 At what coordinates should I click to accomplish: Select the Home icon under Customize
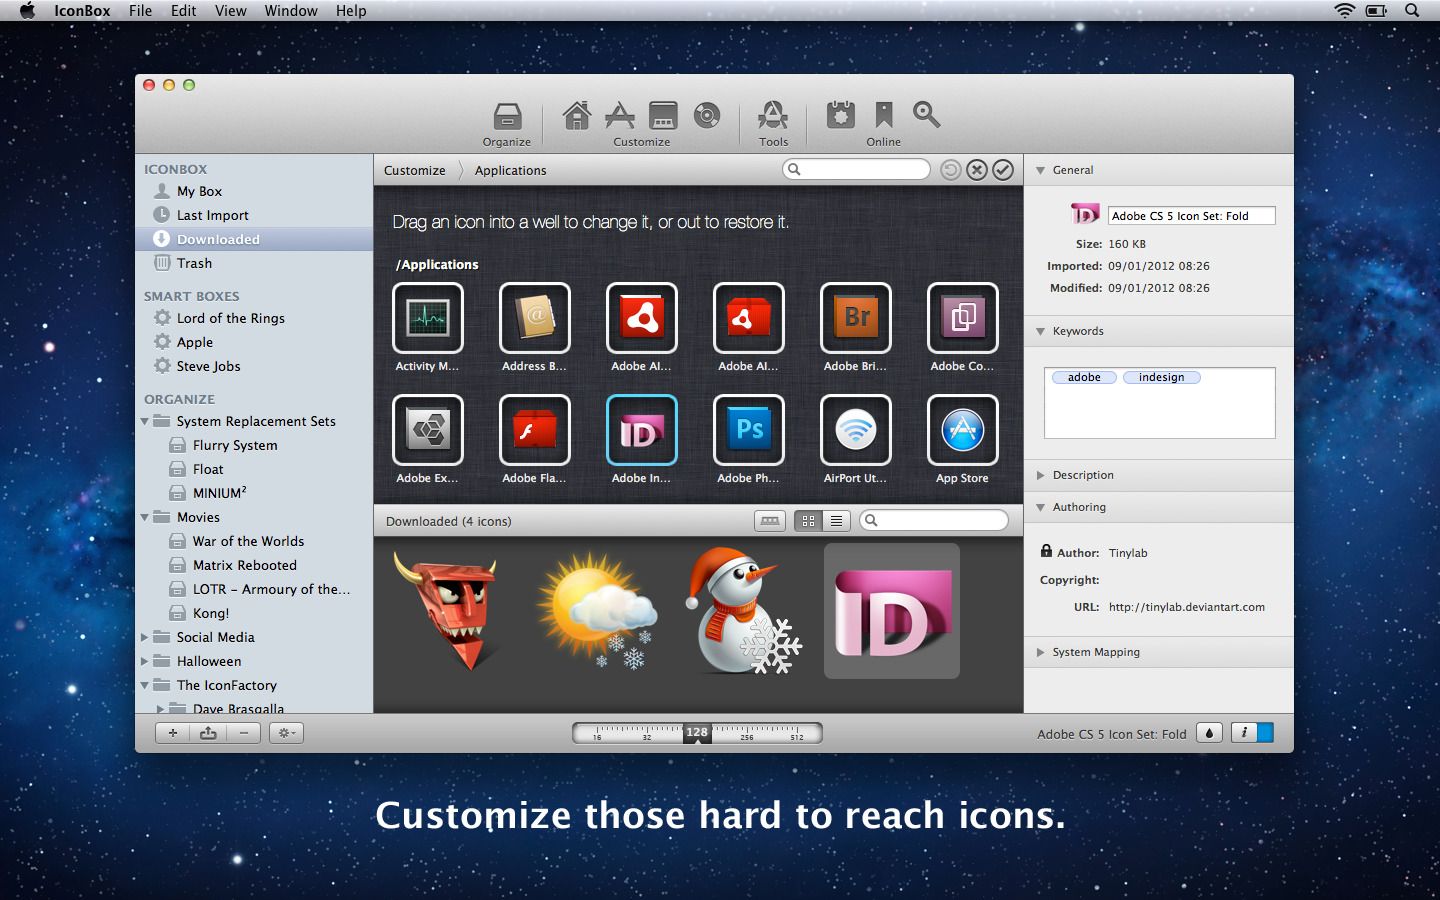[x=577, y=115]
